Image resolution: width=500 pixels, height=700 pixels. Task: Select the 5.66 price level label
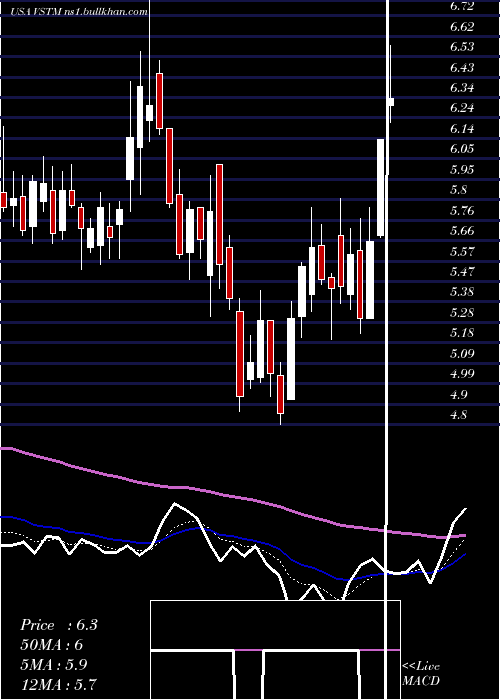[x=462, y=231]
